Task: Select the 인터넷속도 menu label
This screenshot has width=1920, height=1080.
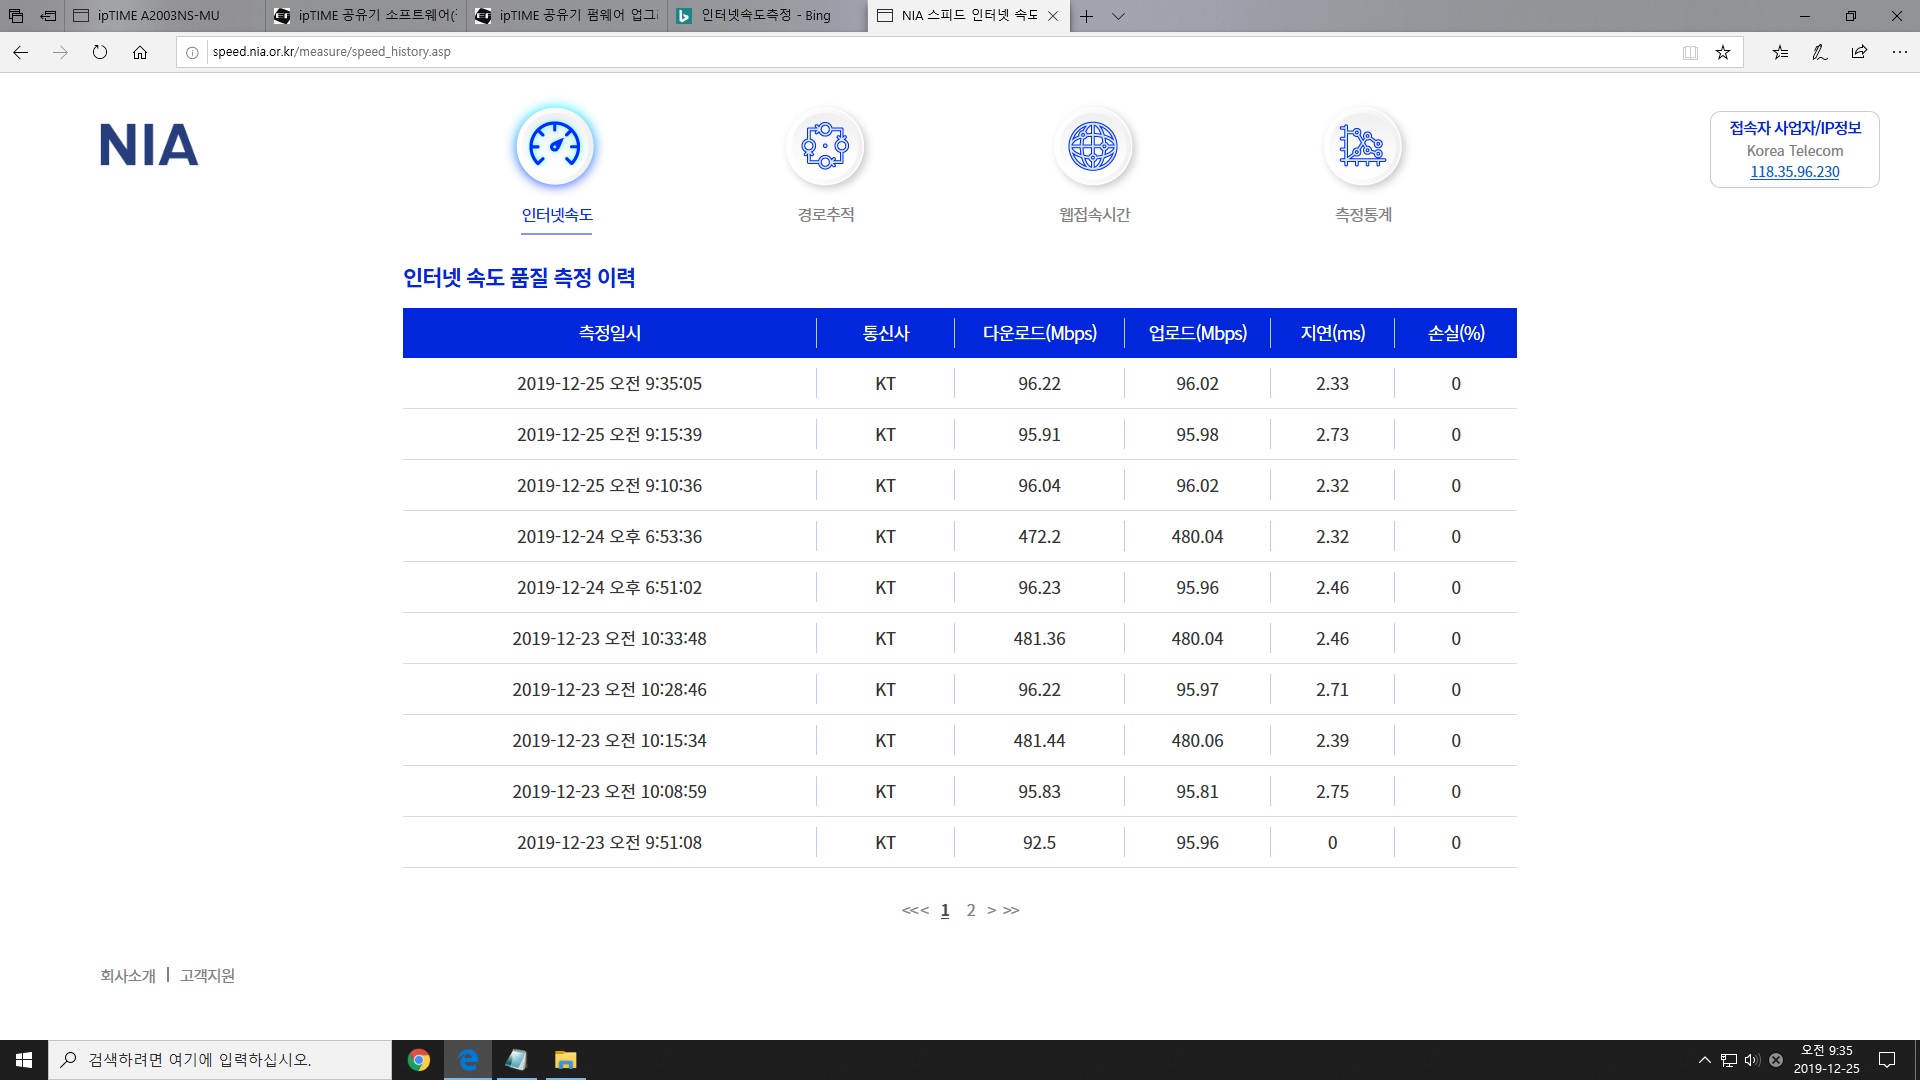Action: [x=557, y=215]
